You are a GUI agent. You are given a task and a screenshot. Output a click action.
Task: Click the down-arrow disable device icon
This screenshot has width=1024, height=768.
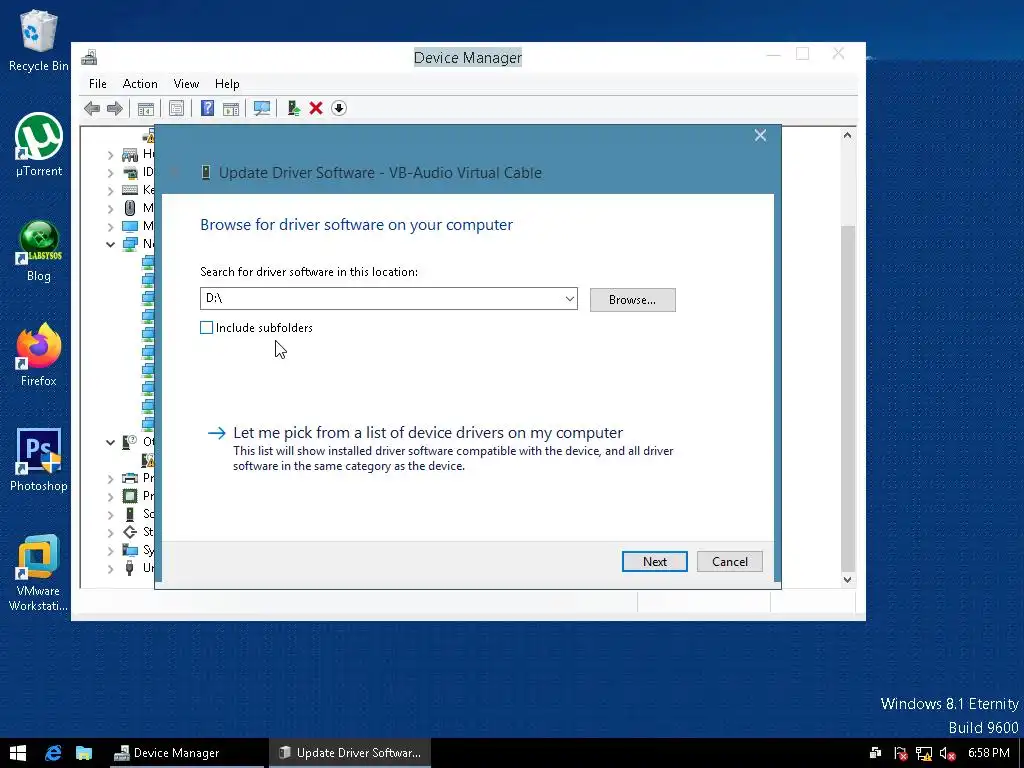(339, 108)
